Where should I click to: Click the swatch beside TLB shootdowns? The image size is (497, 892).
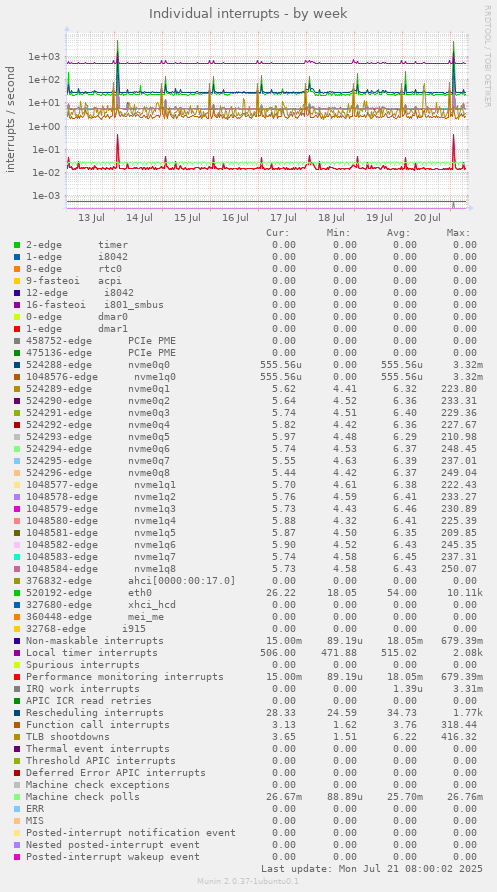coord(17,736)
